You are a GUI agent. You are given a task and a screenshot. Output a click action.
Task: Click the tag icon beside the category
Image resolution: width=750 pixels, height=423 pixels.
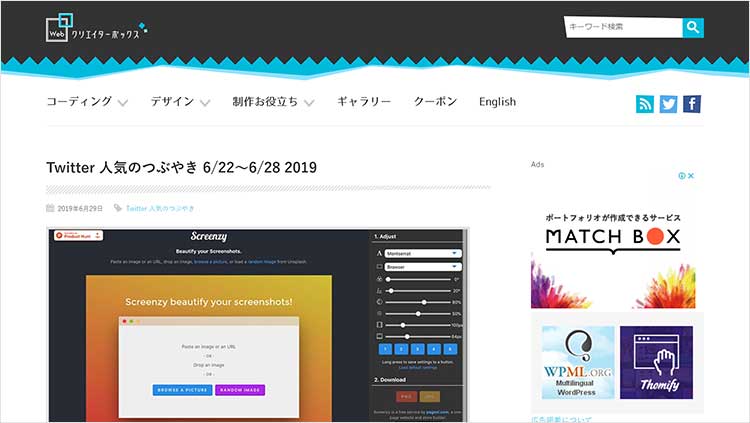(118, 208)
